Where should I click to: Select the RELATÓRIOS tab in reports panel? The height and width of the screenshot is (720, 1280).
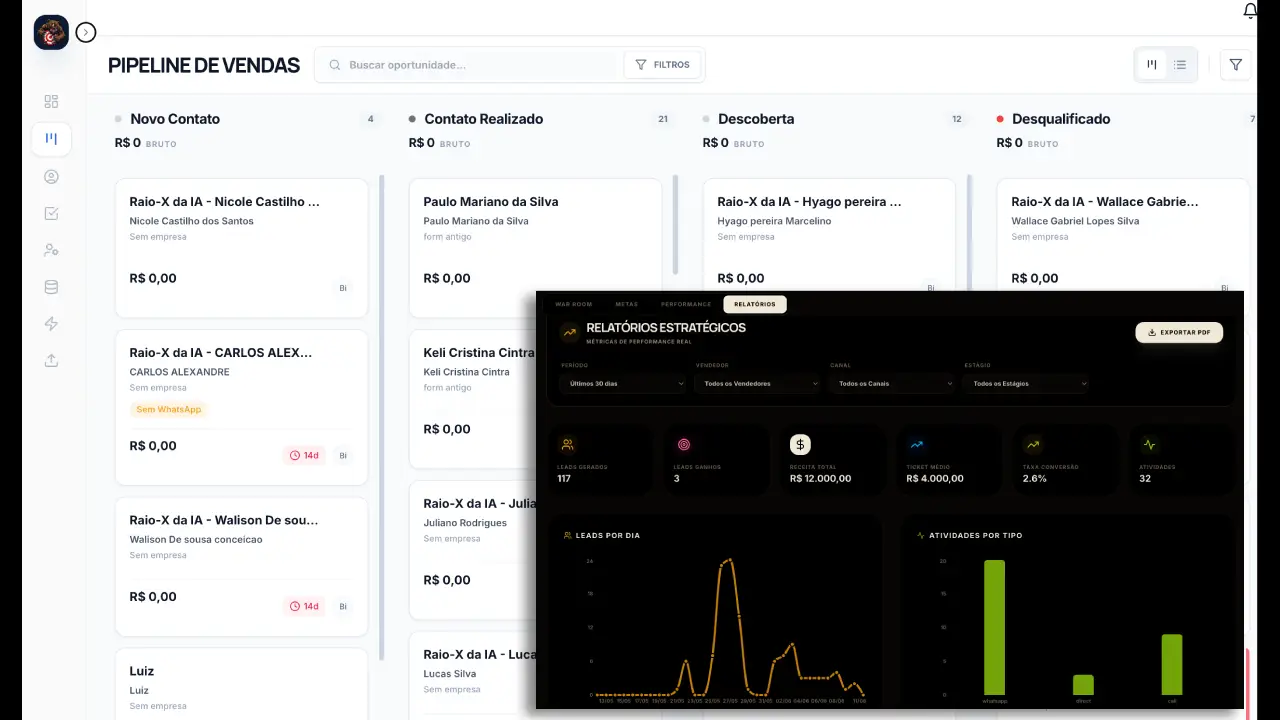click(x=755, y=304)
